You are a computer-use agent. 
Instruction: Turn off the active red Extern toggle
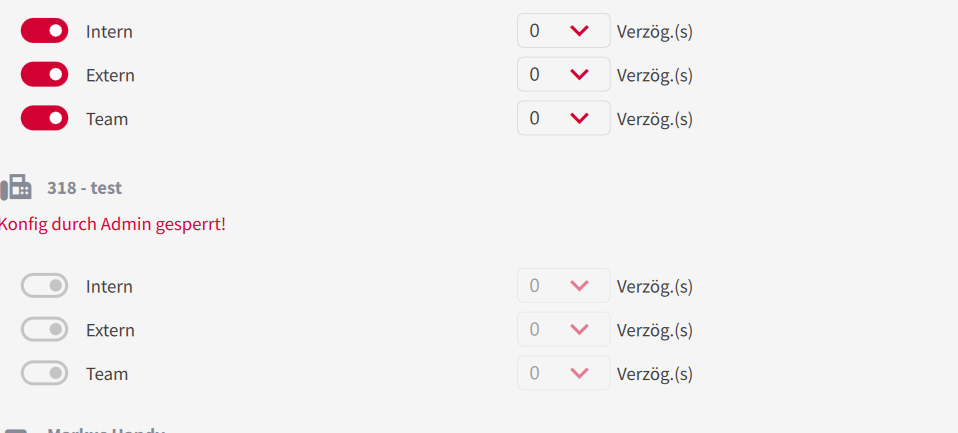click(x=44, y=75)
